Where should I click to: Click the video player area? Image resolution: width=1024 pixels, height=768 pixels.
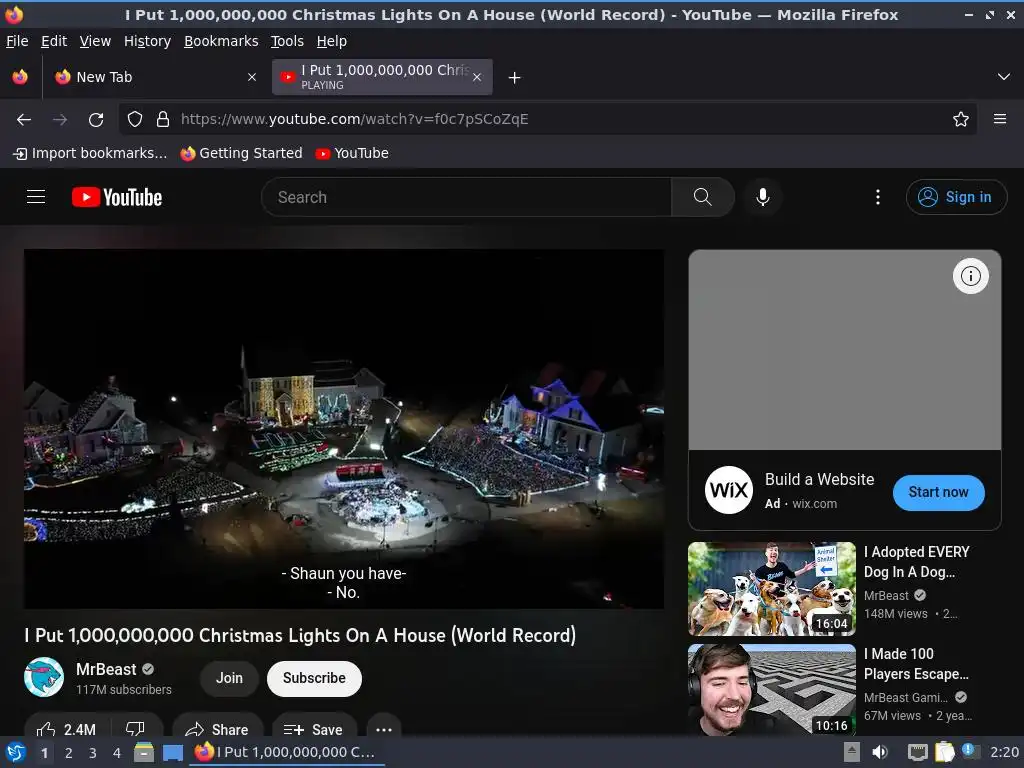pos(344,428)
